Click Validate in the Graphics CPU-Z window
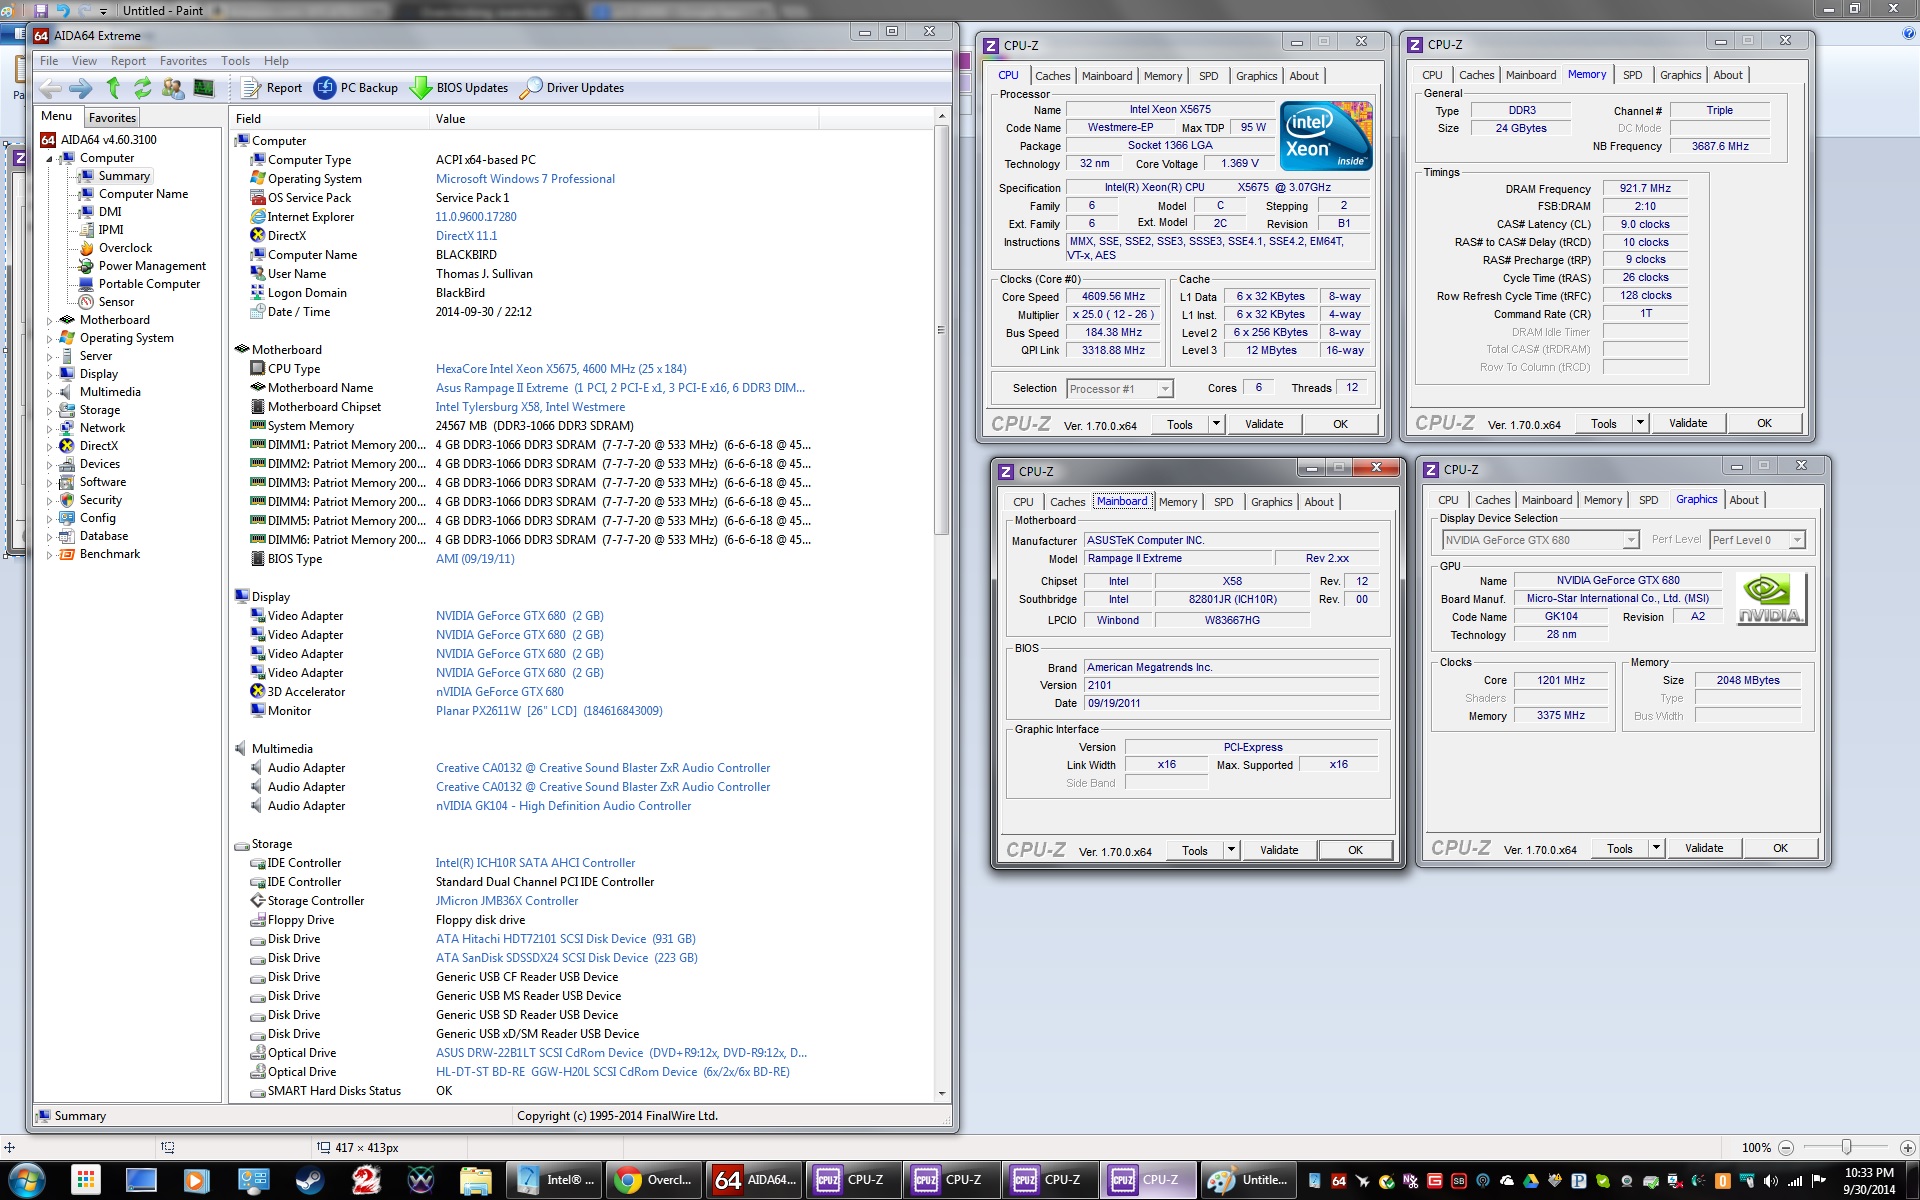The width and height of the screenshot is (1920, 1200). coord(1704,848)
